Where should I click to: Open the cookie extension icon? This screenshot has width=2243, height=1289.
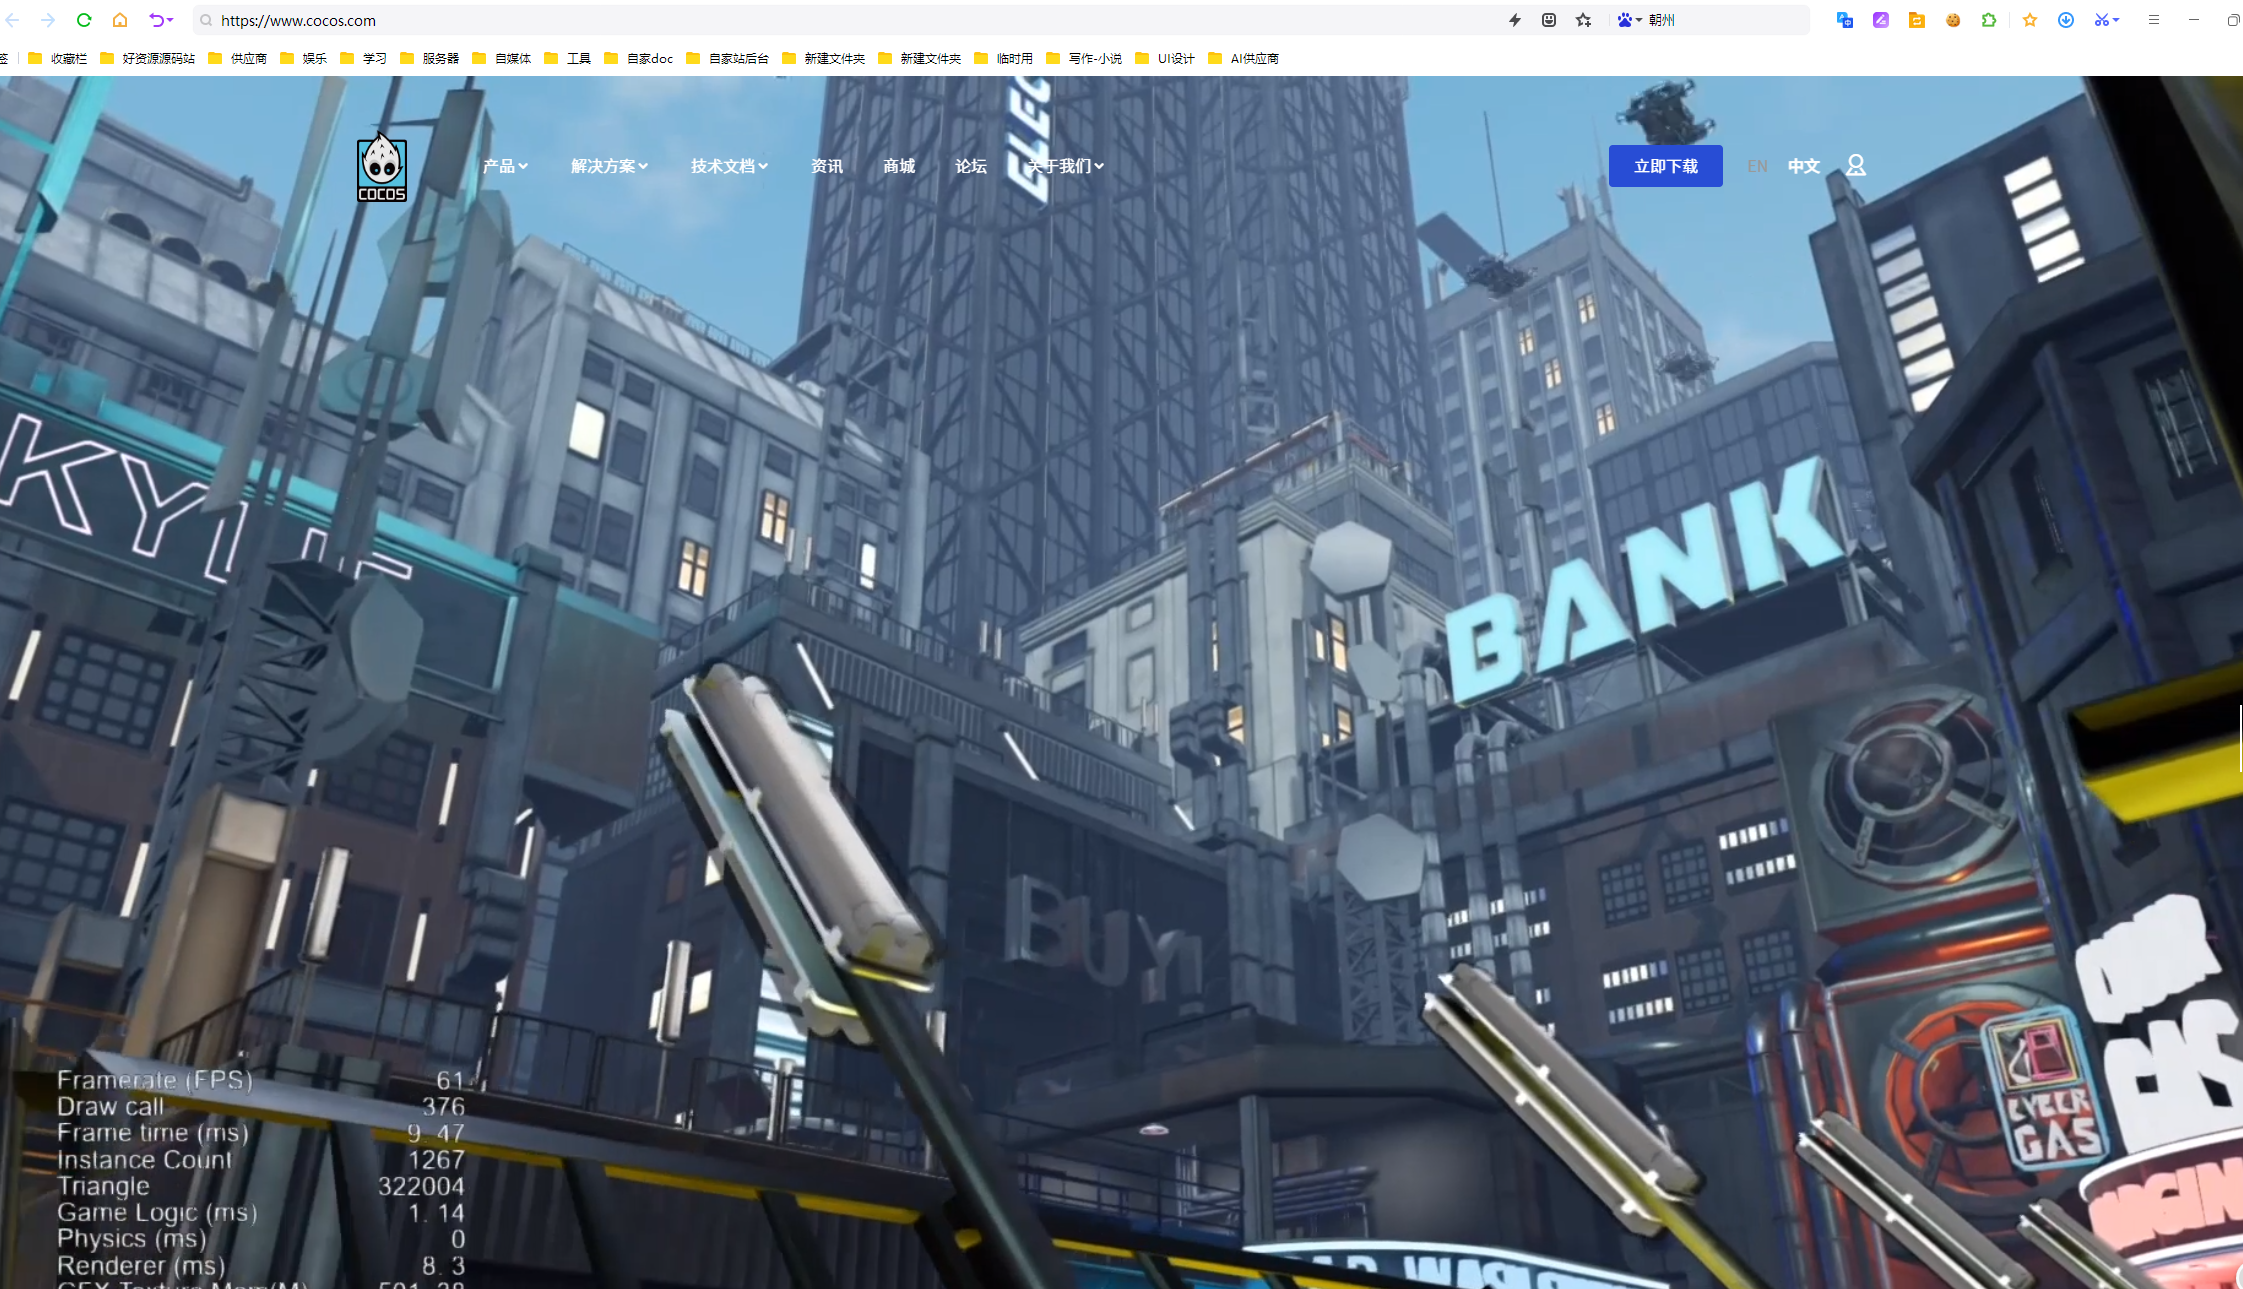[x=1953, y=20]
